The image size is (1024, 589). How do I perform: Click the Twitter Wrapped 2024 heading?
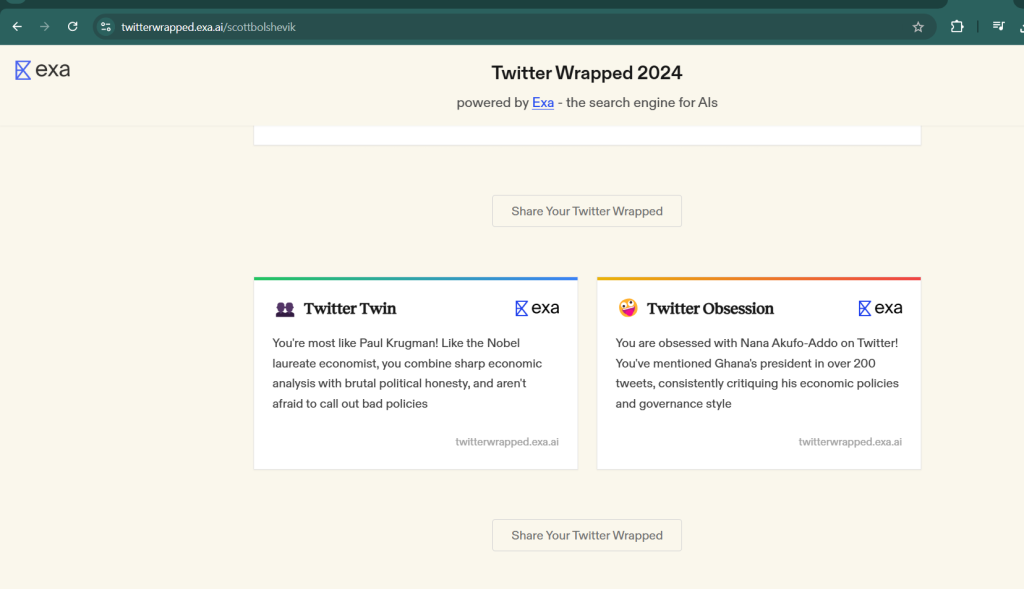pyautogui.click(x=586, y=73)
